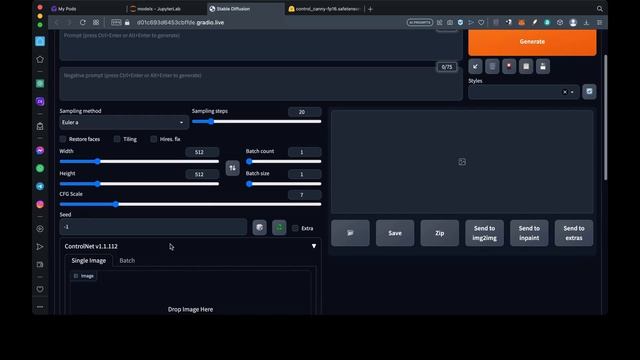The width and height of the screenshot is (640, 360).
Task: Click the tab search magnifier icon
Action: [600, 9]
